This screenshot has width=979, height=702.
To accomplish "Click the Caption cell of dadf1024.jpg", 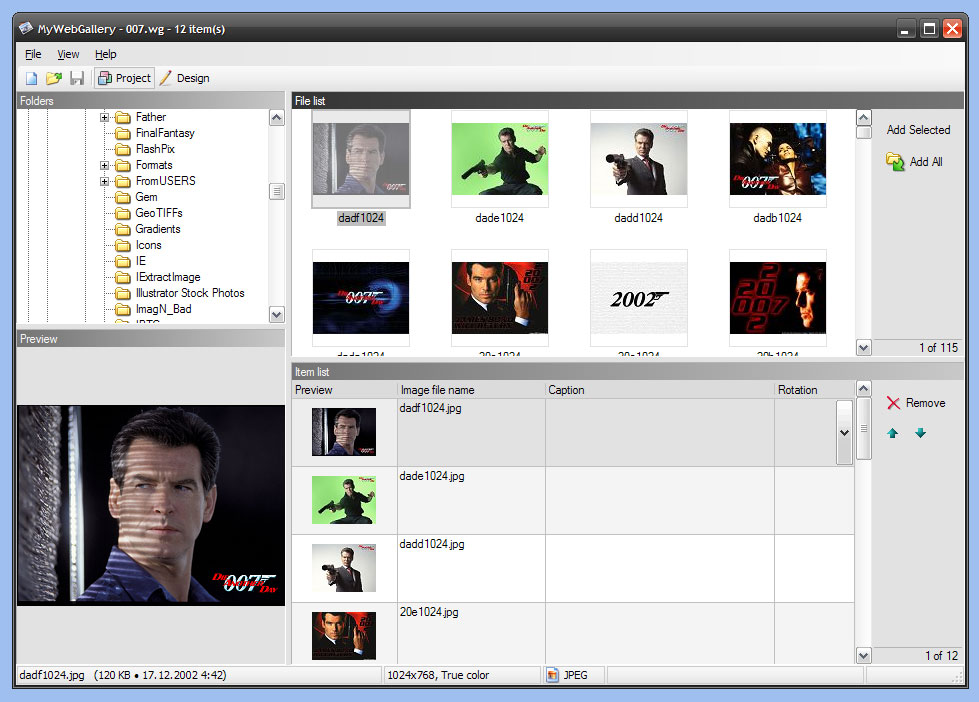I will [659, 432].
